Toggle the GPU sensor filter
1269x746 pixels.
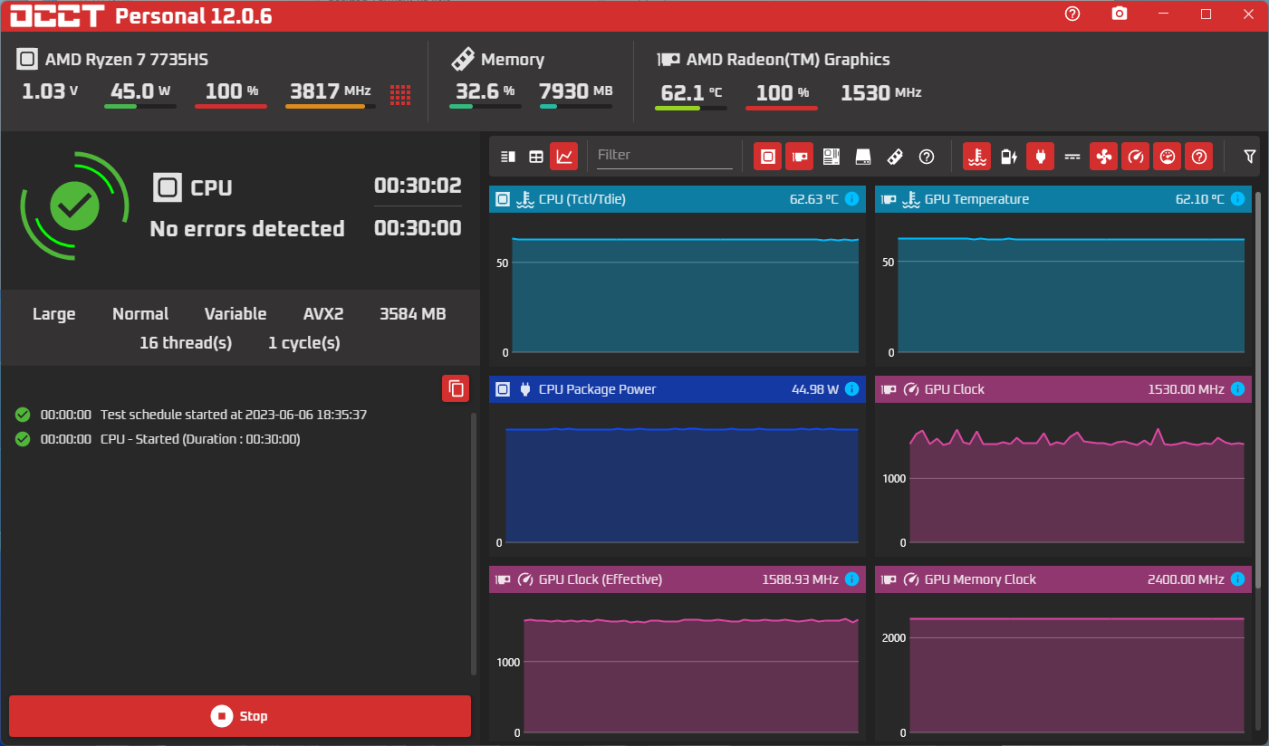[799, 156]
